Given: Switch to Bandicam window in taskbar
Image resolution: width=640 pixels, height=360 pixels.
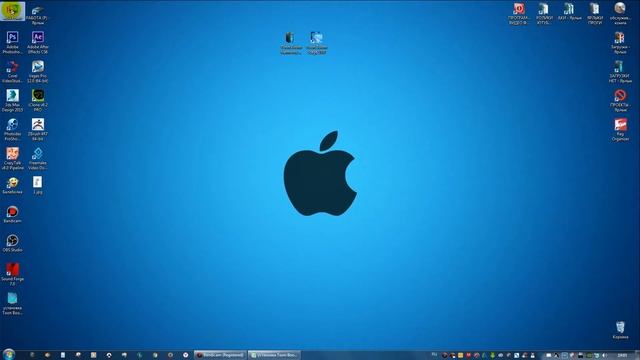Looking at the screenshot, I should tap(220, 355).
